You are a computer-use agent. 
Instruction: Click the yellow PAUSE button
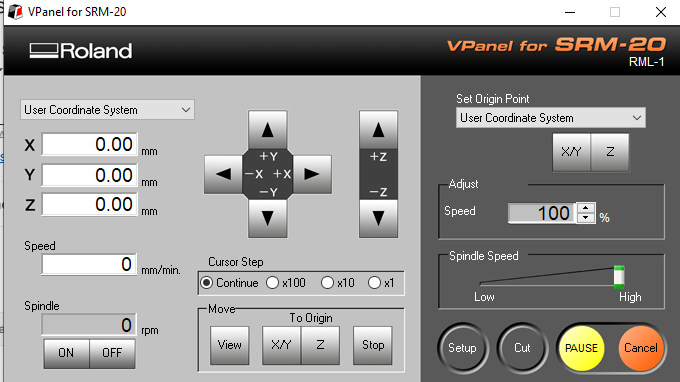(582, 348)
